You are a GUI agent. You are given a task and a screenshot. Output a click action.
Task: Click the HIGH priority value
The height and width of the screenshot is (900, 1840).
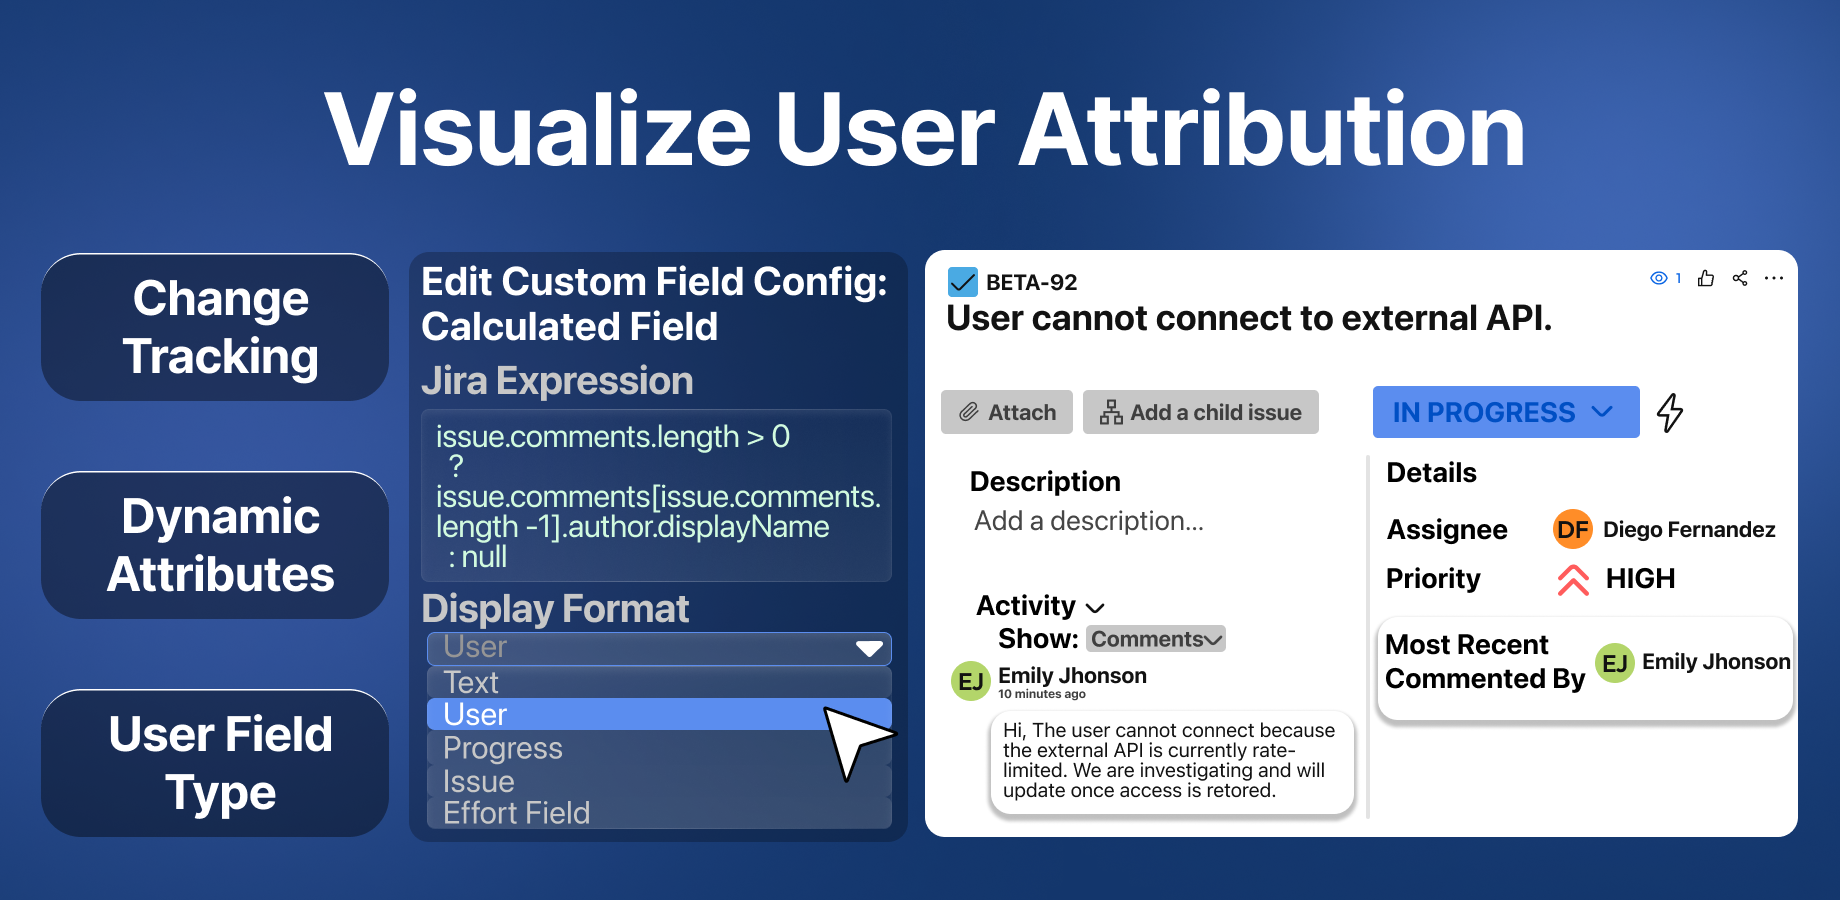click(x=1640, y=579)
